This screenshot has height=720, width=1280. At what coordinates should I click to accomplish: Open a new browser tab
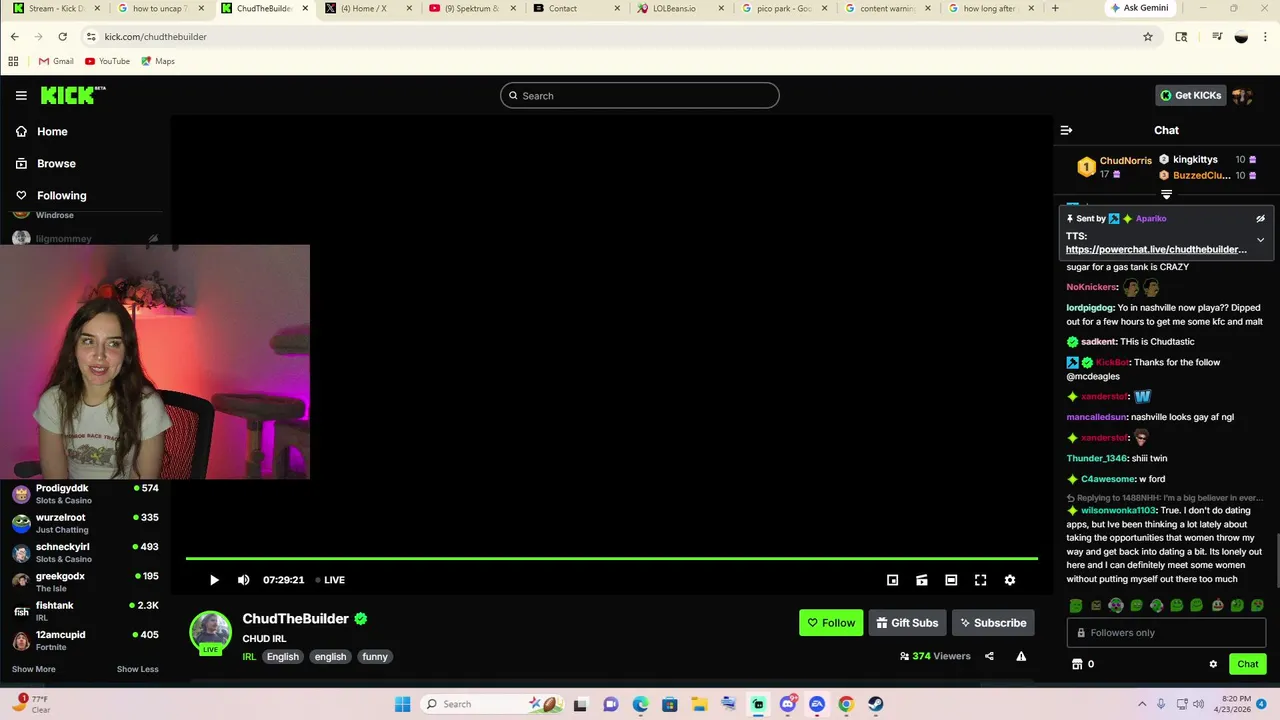pyautogui.click(x=1055, y=9)
